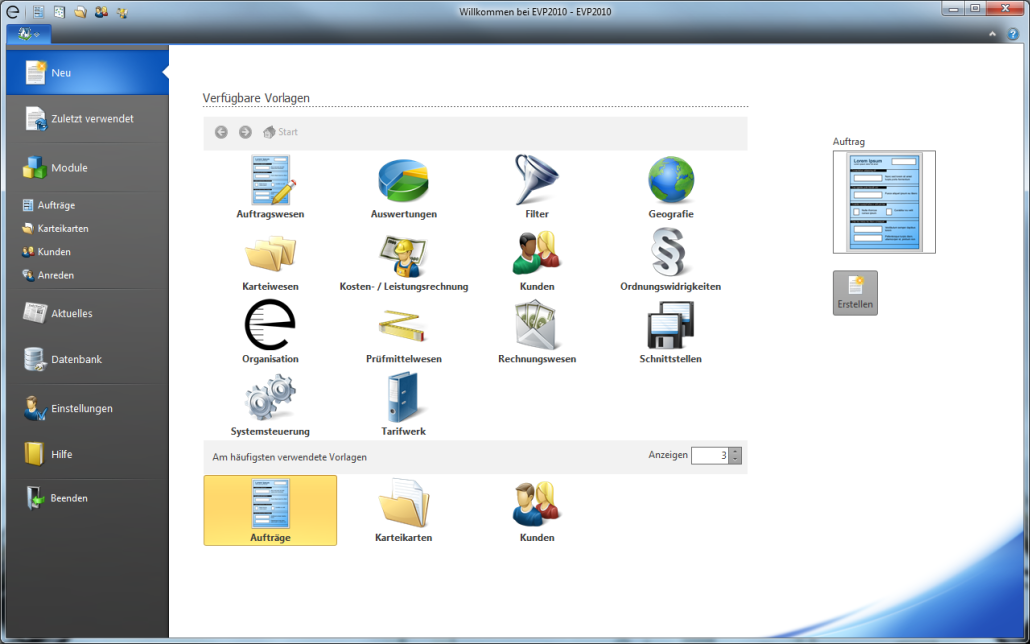This screenshot has width=1030, height=644.
Task: Open the blue help question mark
Action: tap(1013, 34)
